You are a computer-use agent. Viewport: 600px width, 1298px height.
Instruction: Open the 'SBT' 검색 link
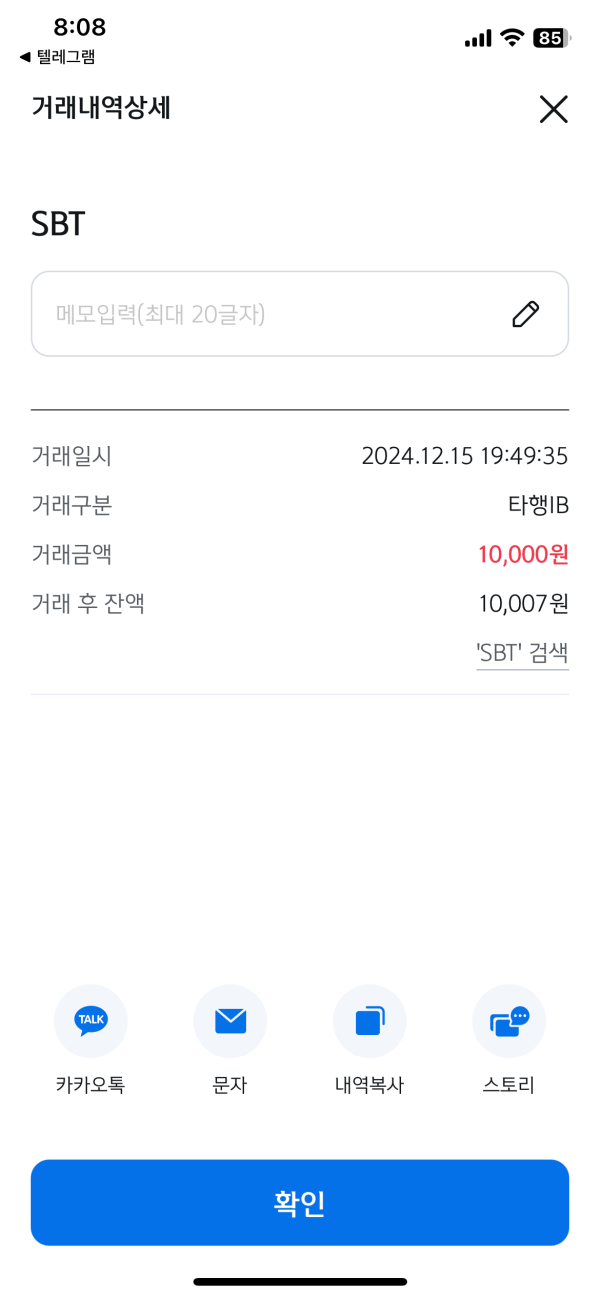click(x=522, y=654)
